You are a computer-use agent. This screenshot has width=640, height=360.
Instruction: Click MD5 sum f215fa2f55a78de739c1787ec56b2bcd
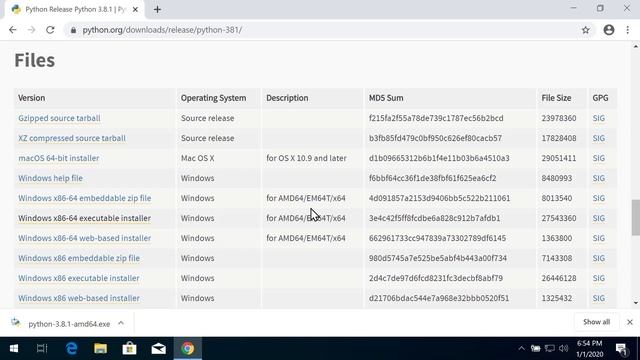tap(436, 118)
